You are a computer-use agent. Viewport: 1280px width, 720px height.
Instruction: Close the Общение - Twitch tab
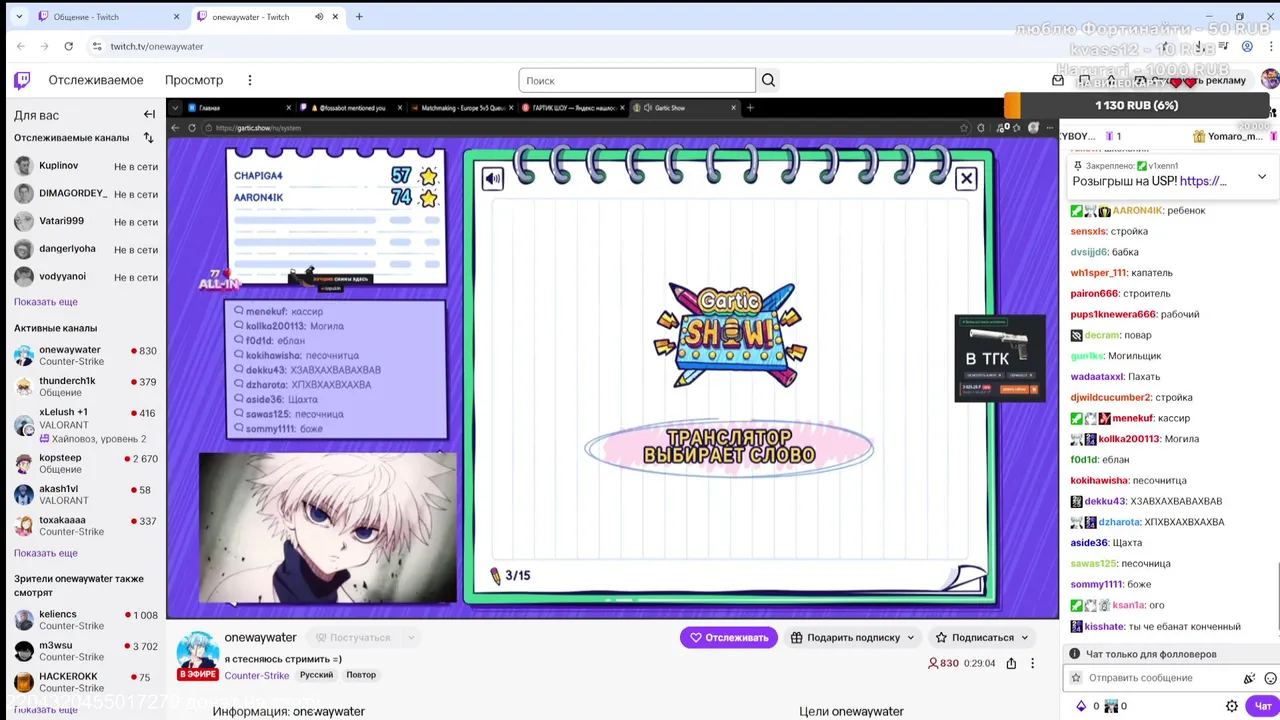coord(177,16)
